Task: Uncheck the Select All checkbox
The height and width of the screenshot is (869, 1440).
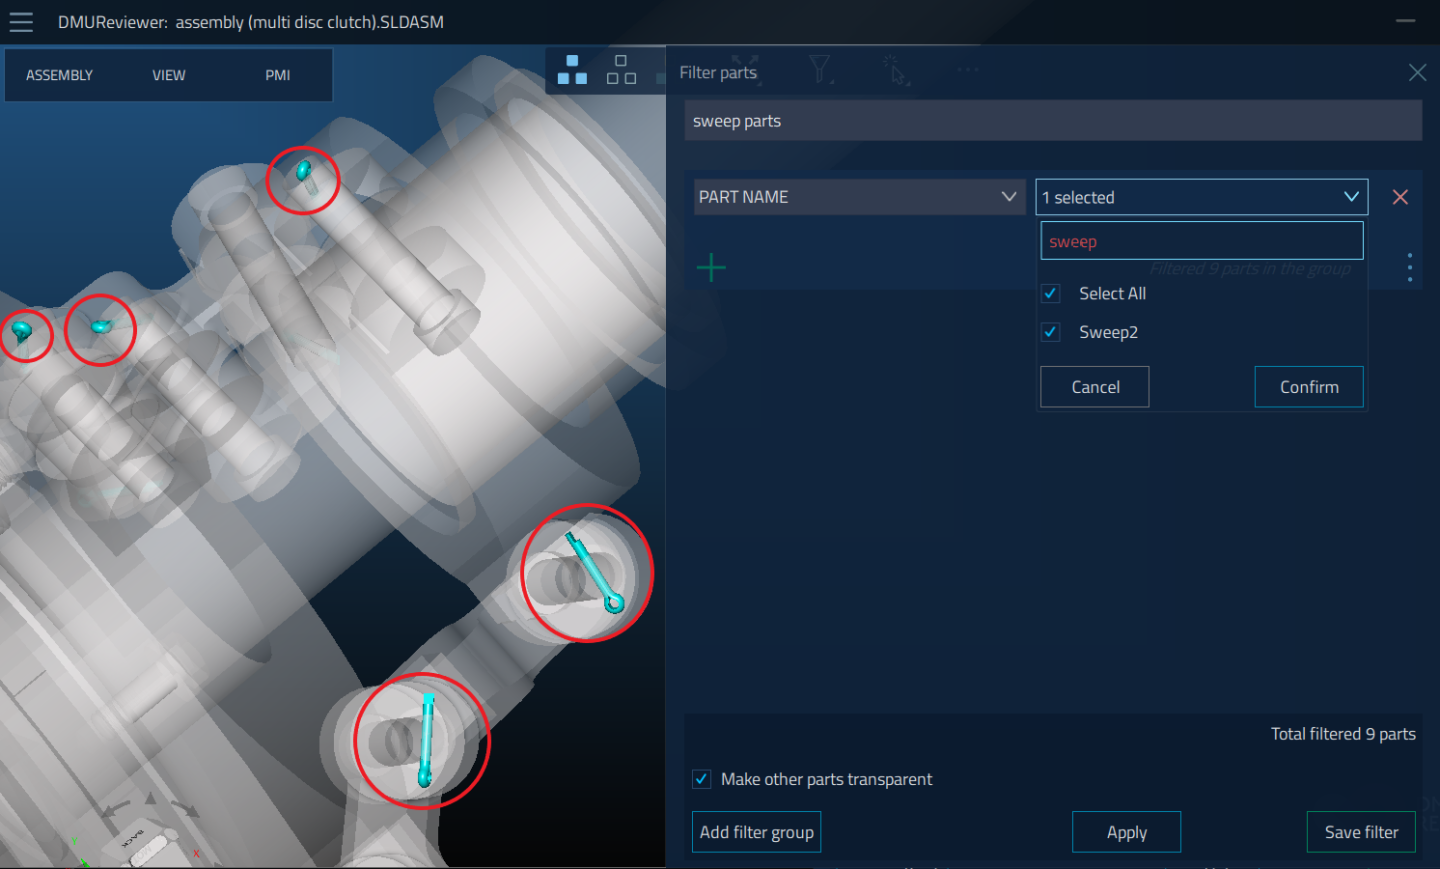Action: click(x=1050, y=293)
